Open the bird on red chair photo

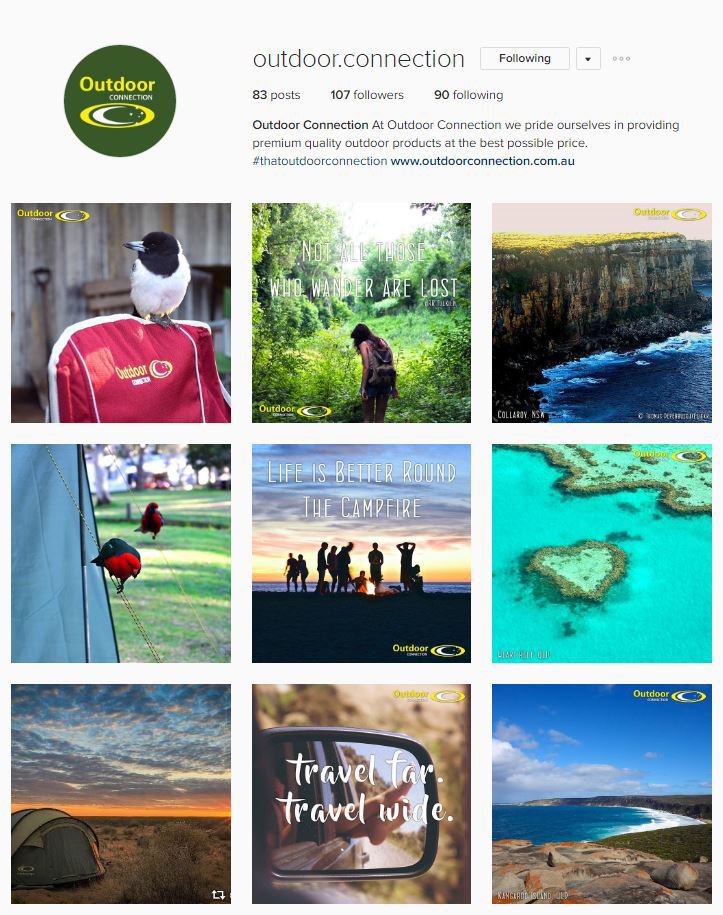coord(121,313)
